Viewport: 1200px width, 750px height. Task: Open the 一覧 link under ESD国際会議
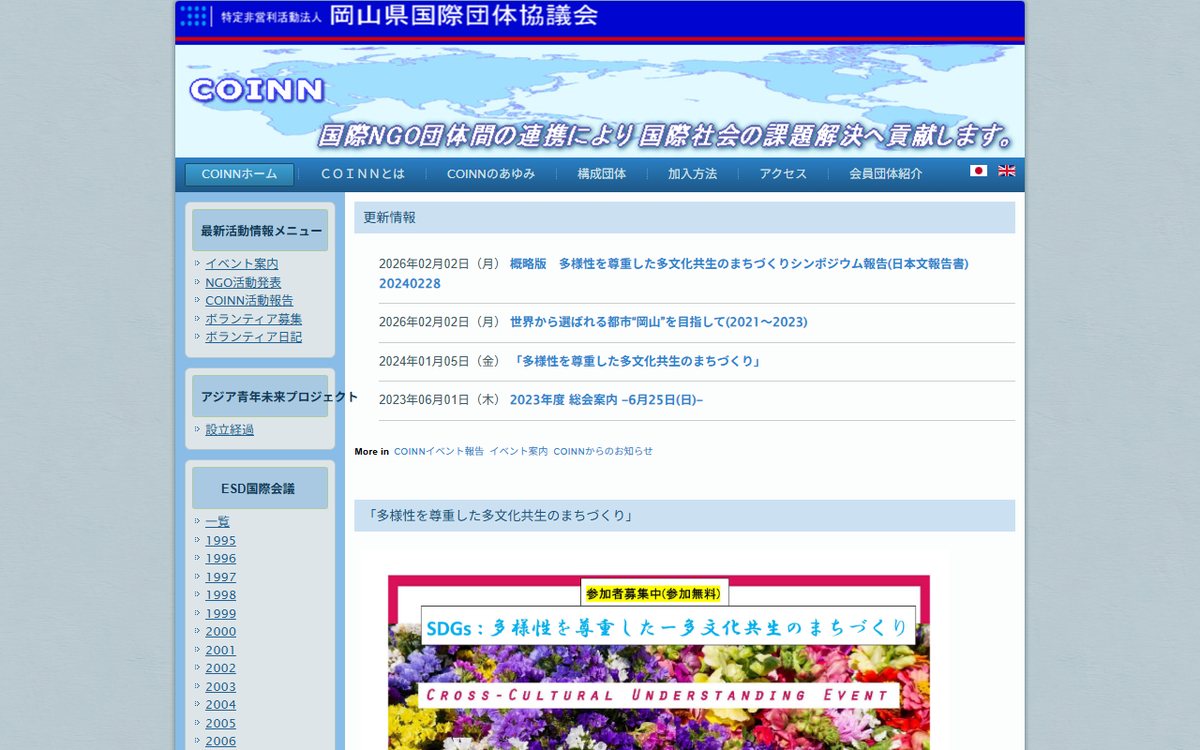(x=217, y=522)
